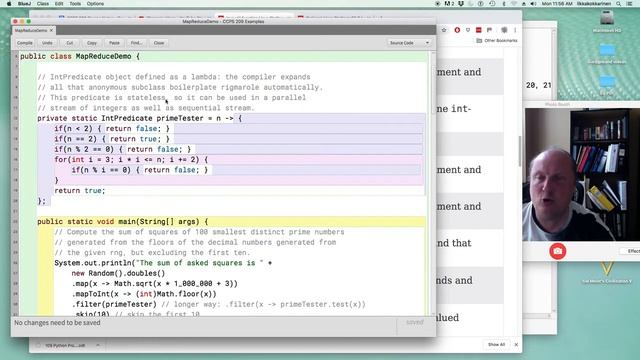
Task: Open the BlueJ application menu
Action: [x=24, y=4]
